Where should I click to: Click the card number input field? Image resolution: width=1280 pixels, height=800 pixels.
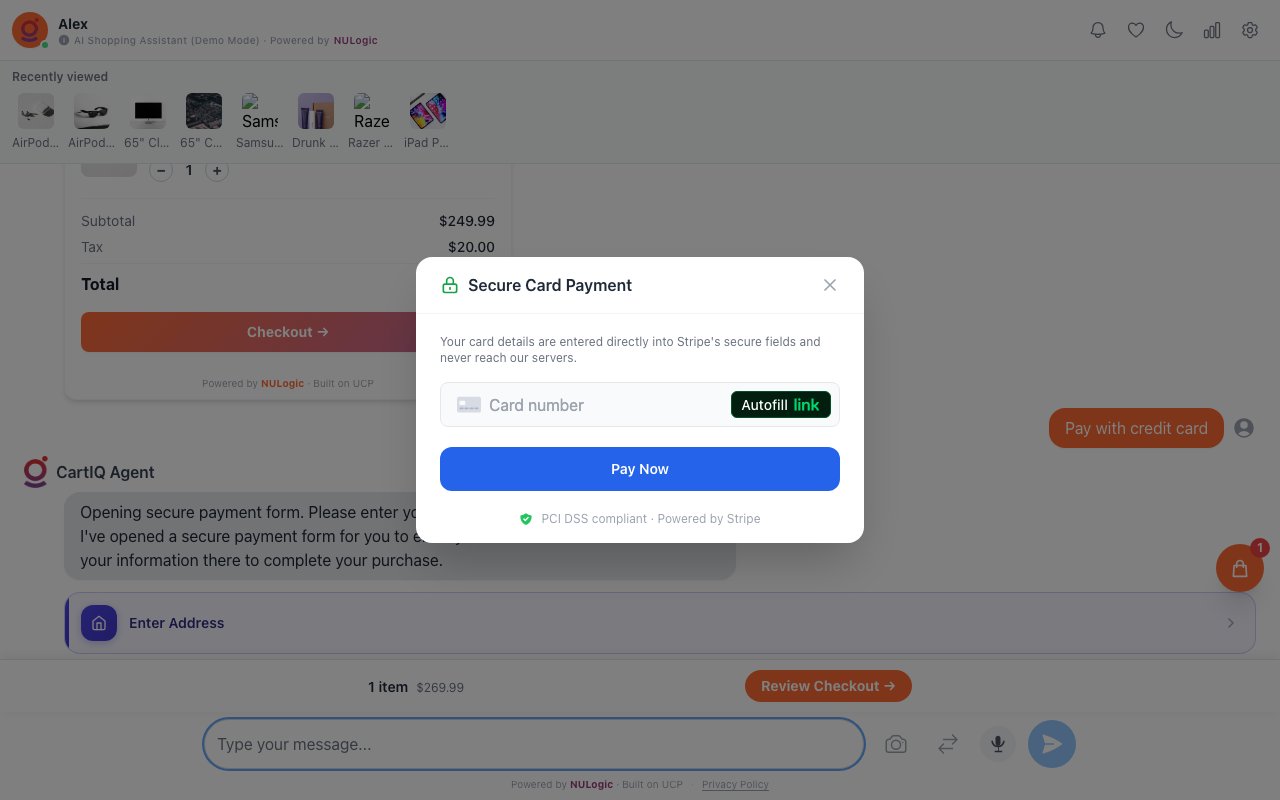(x=580, y=405)
